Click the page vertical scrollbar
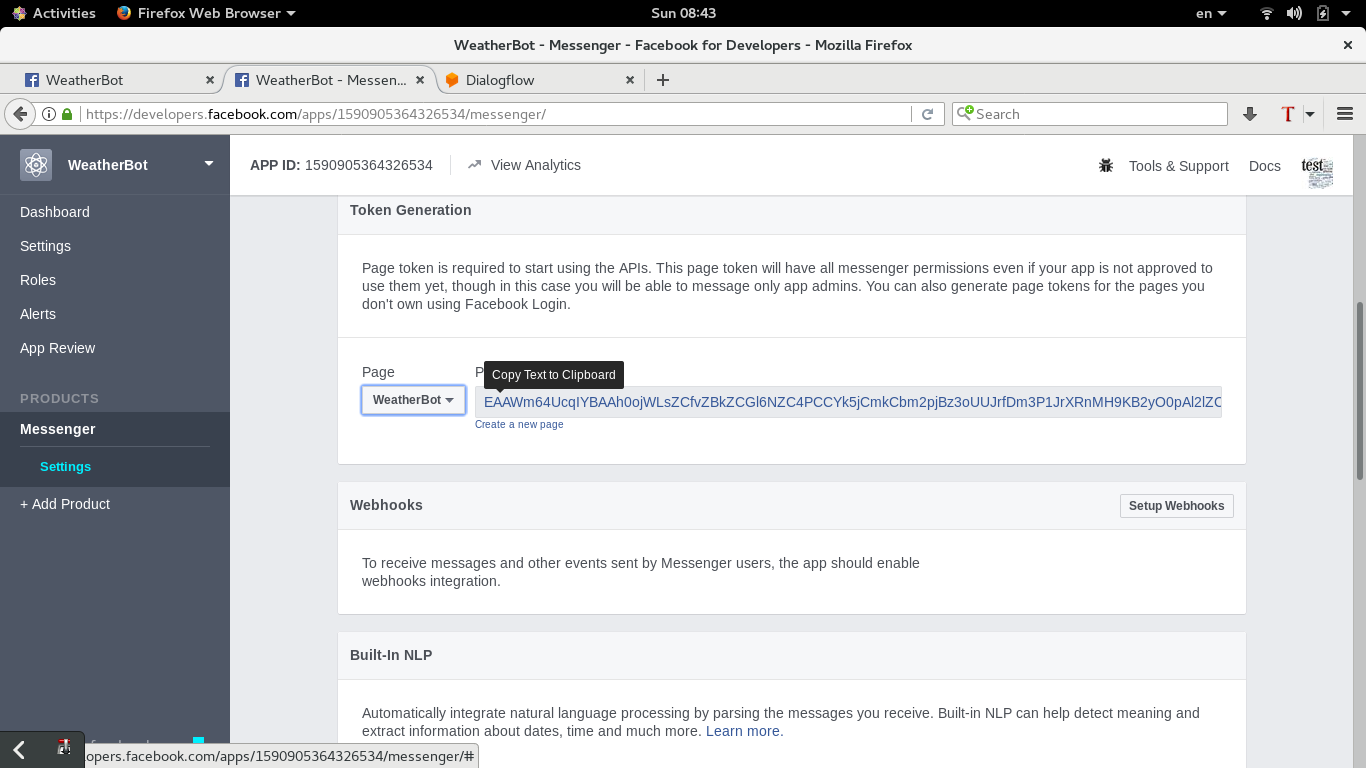The image size is (1366, 768). point(1359,390)
